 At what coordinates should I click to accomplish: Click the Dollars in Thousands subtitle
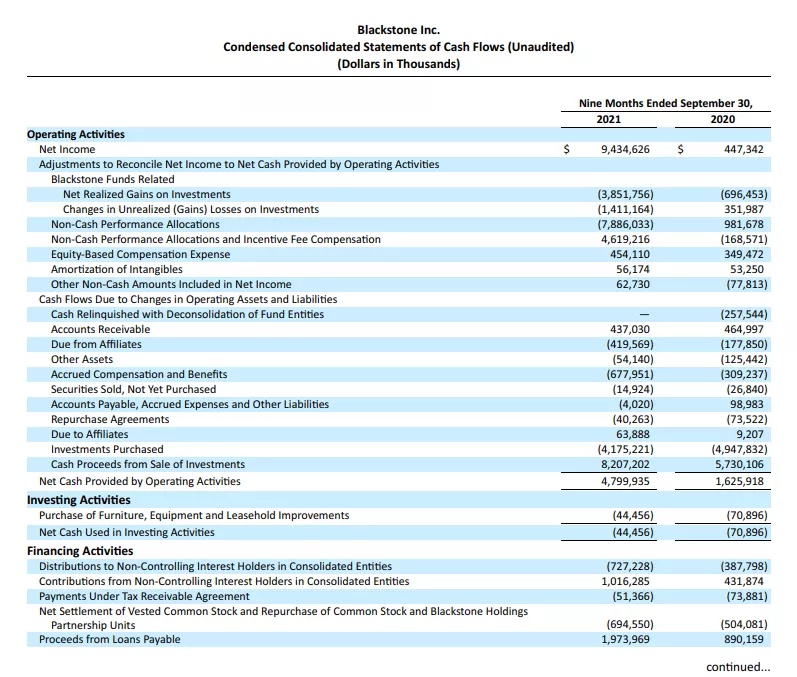click(398, 64)
